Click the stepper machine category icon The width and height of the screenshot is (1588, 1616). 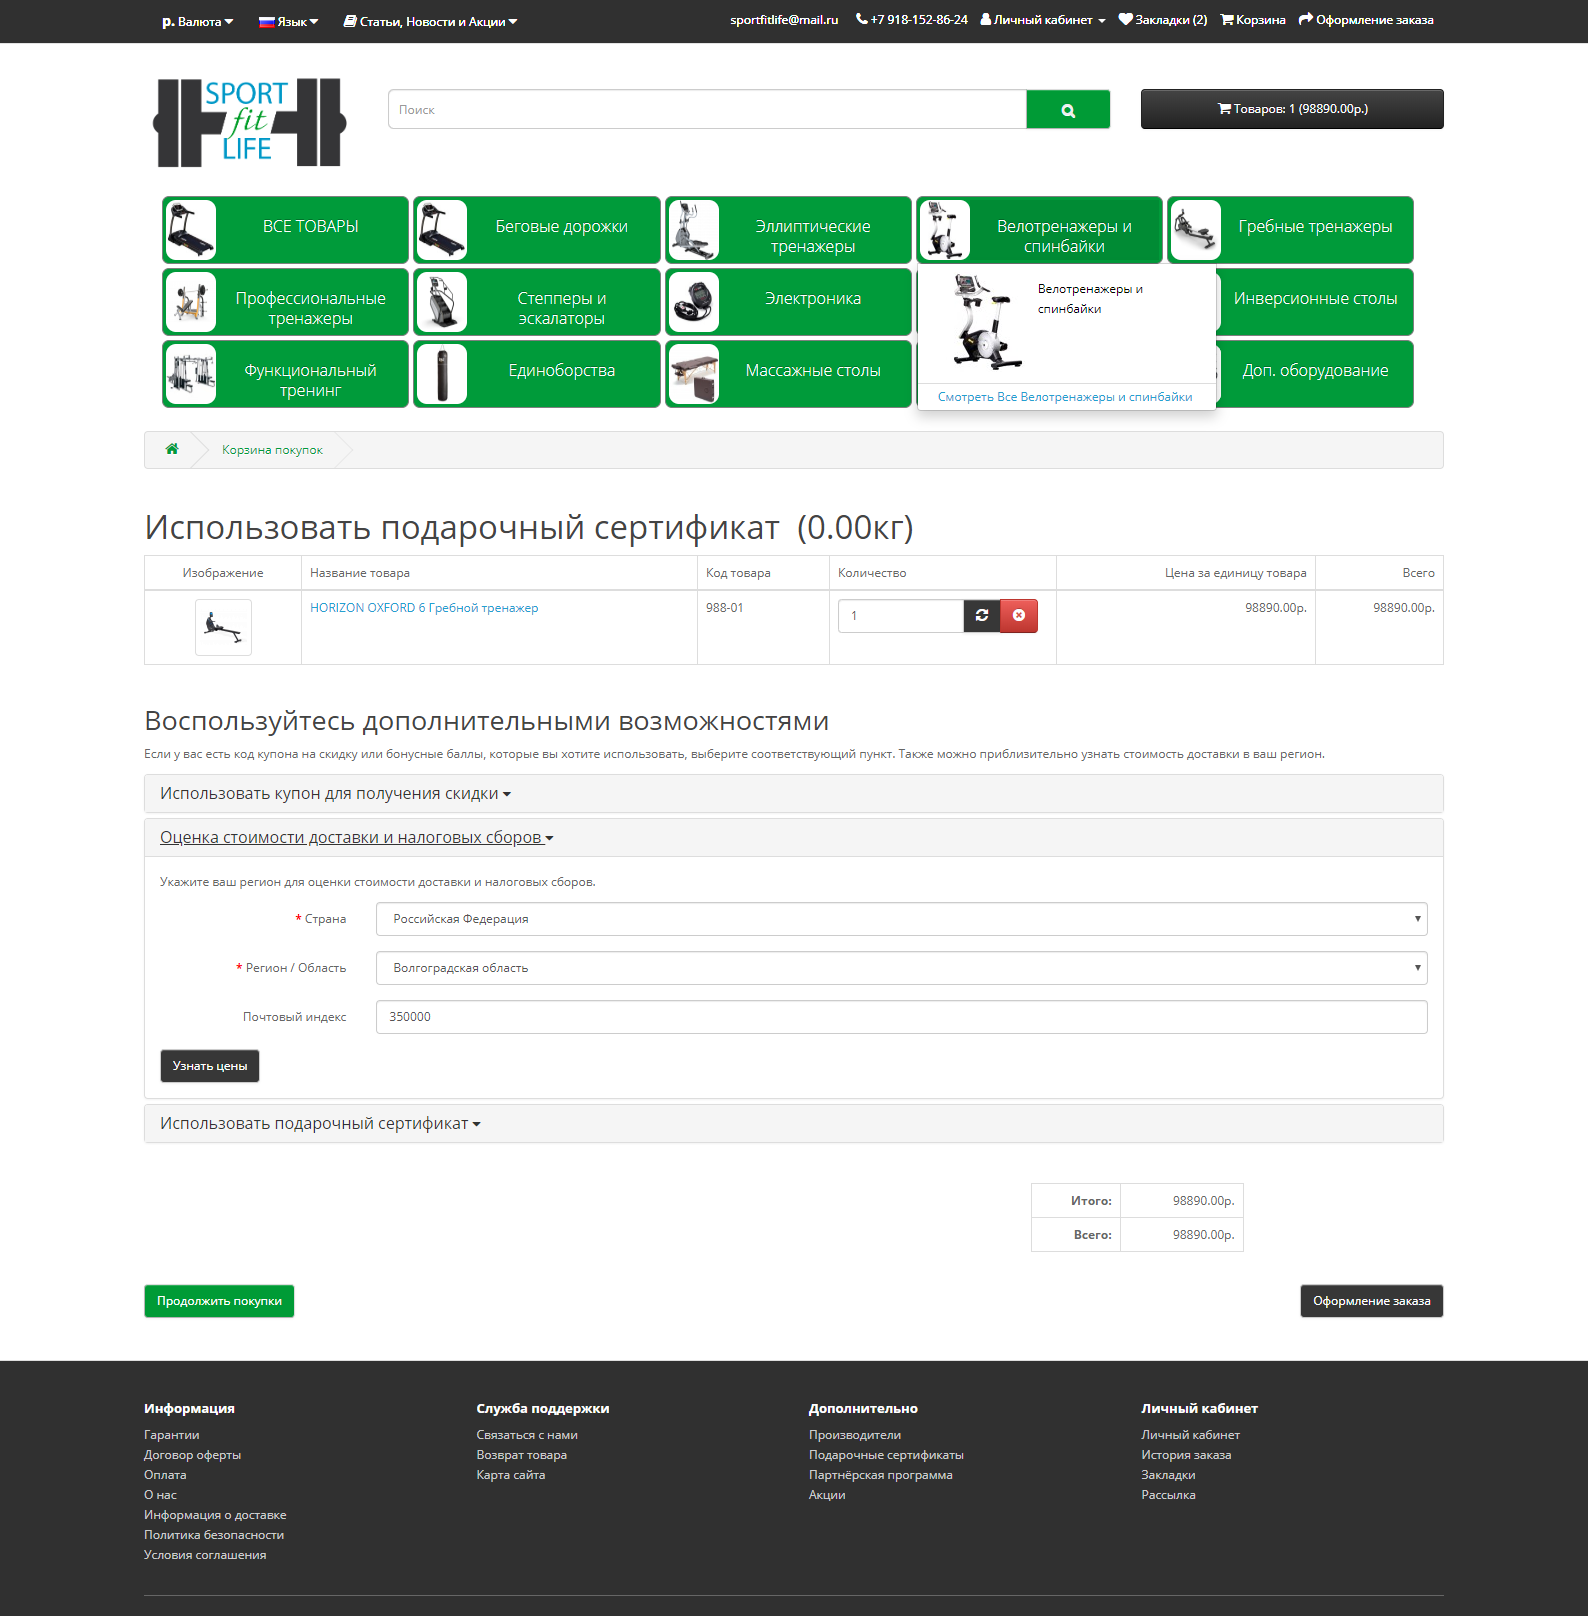tap(441, 302)
